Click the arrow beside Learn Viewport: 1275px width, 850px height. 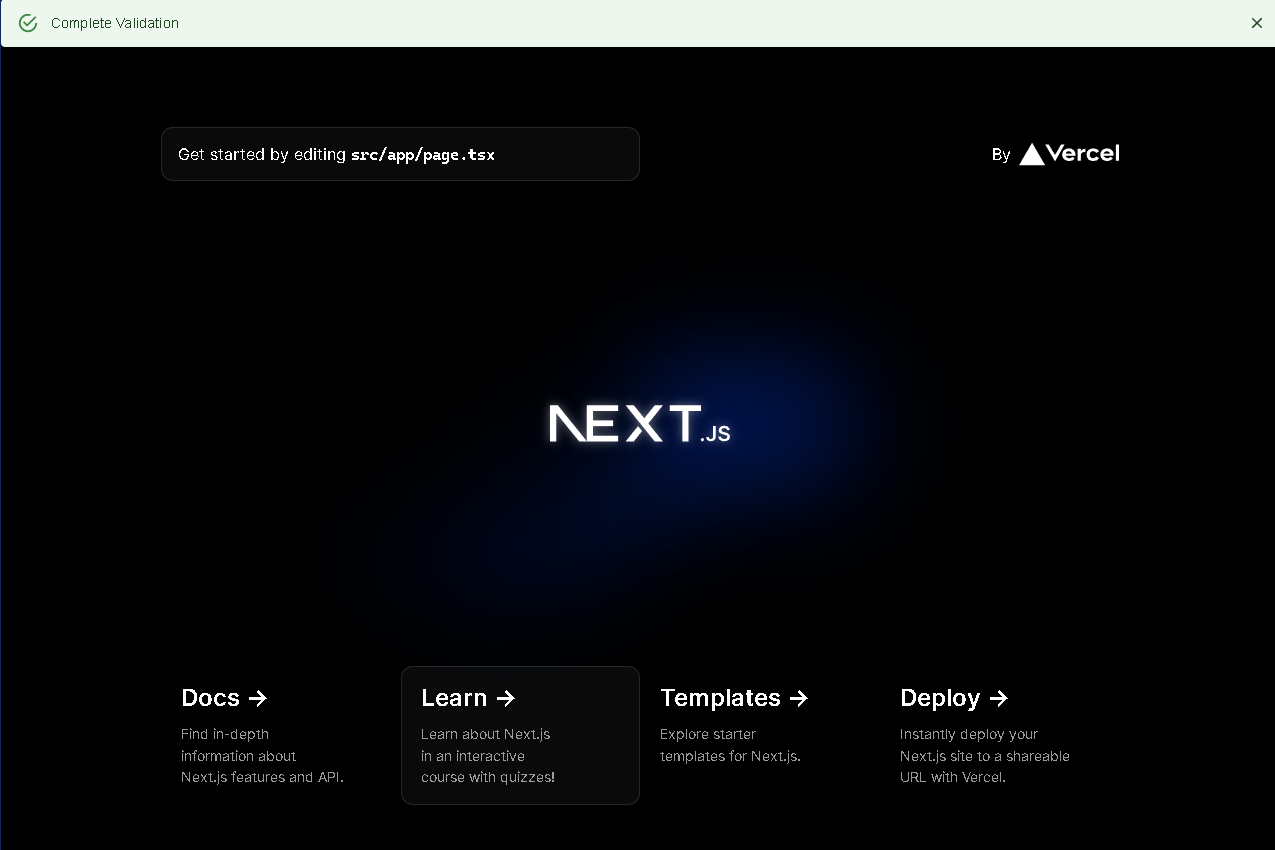tap(506, 698)
